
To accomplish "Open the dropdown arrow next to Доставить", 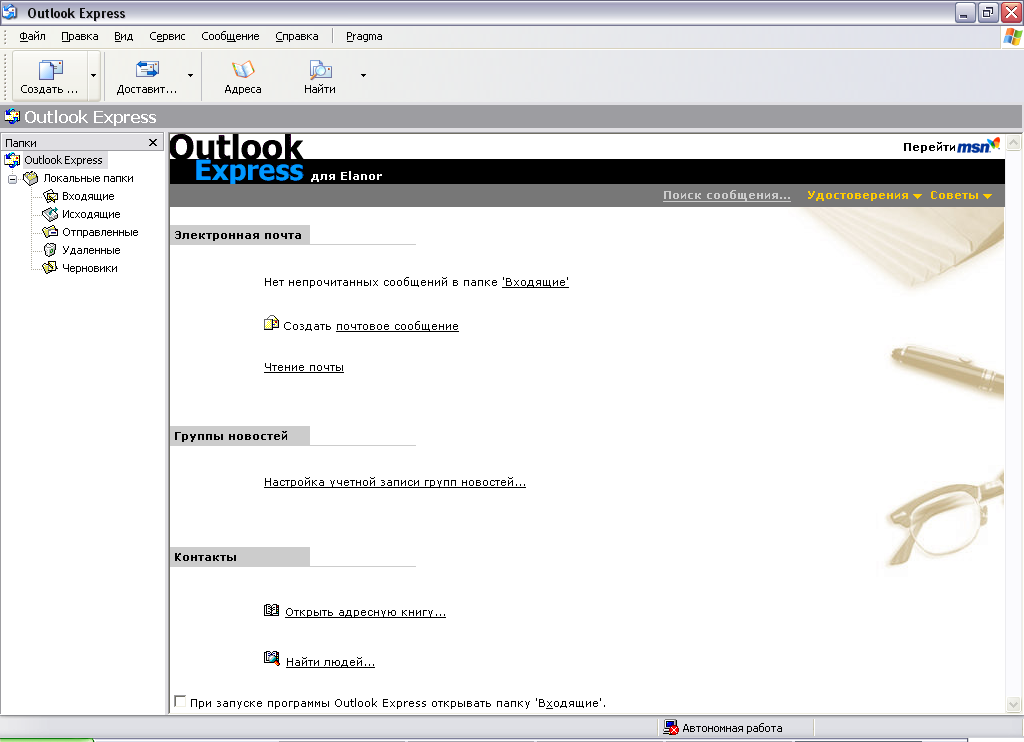I will (190, 76).
